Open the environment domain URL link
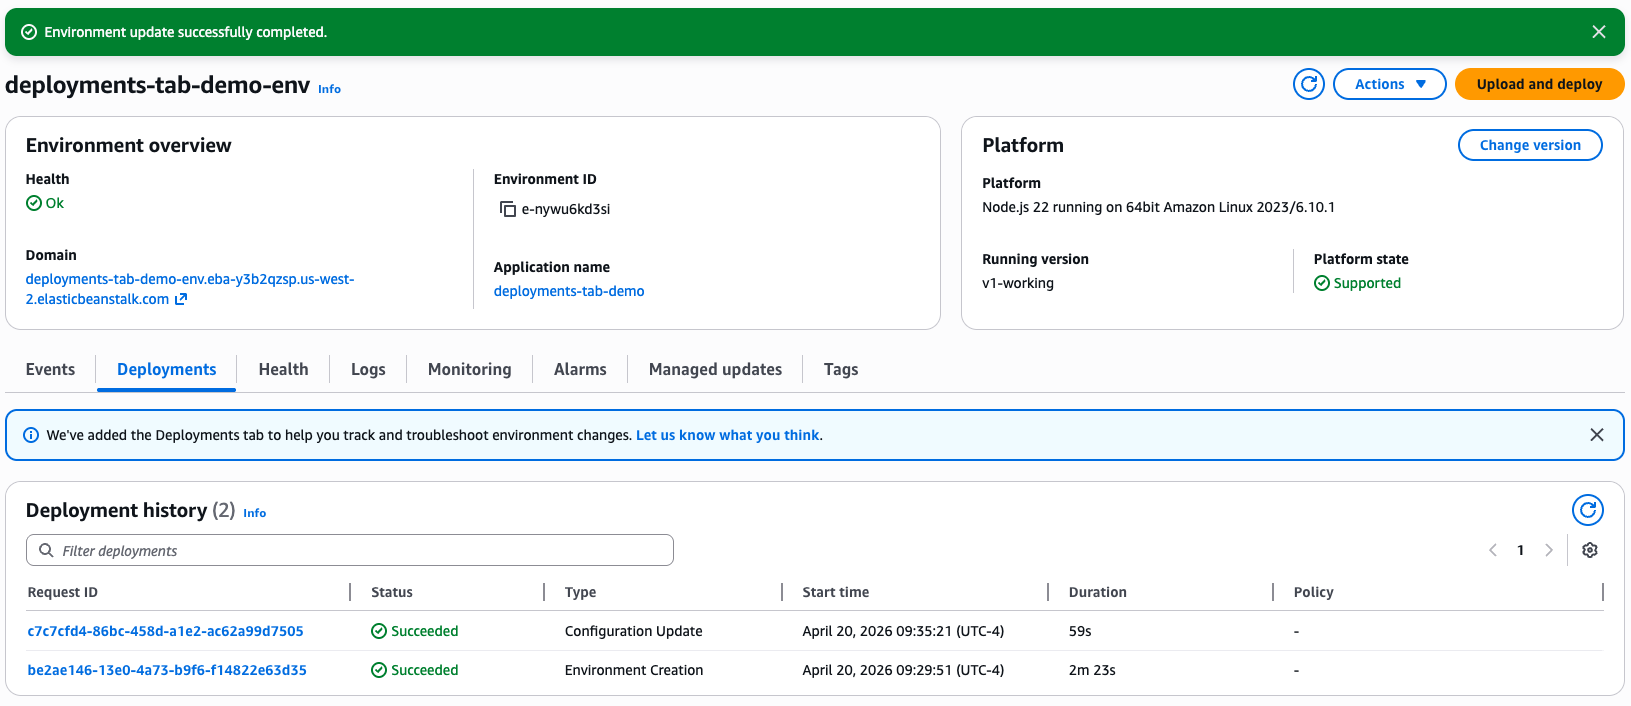This screenshot has width=1631, height=706. click(x=190, y=289)
